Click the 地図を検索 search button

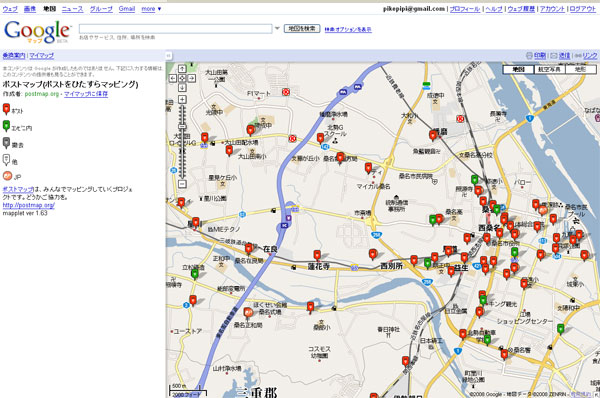[302, 28]
